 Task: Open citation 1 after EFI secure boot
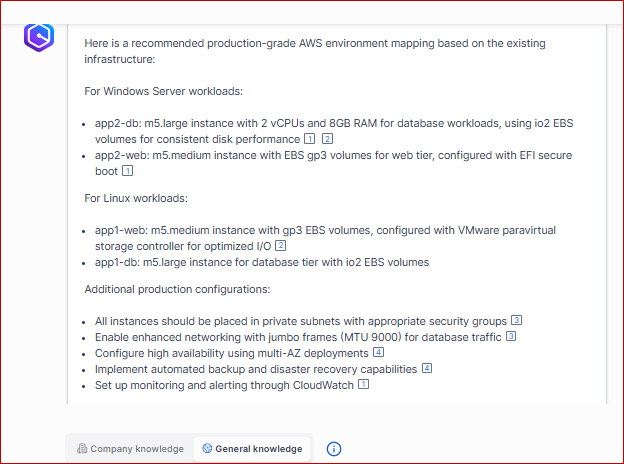pyautogui.click(x=127, y=171)
